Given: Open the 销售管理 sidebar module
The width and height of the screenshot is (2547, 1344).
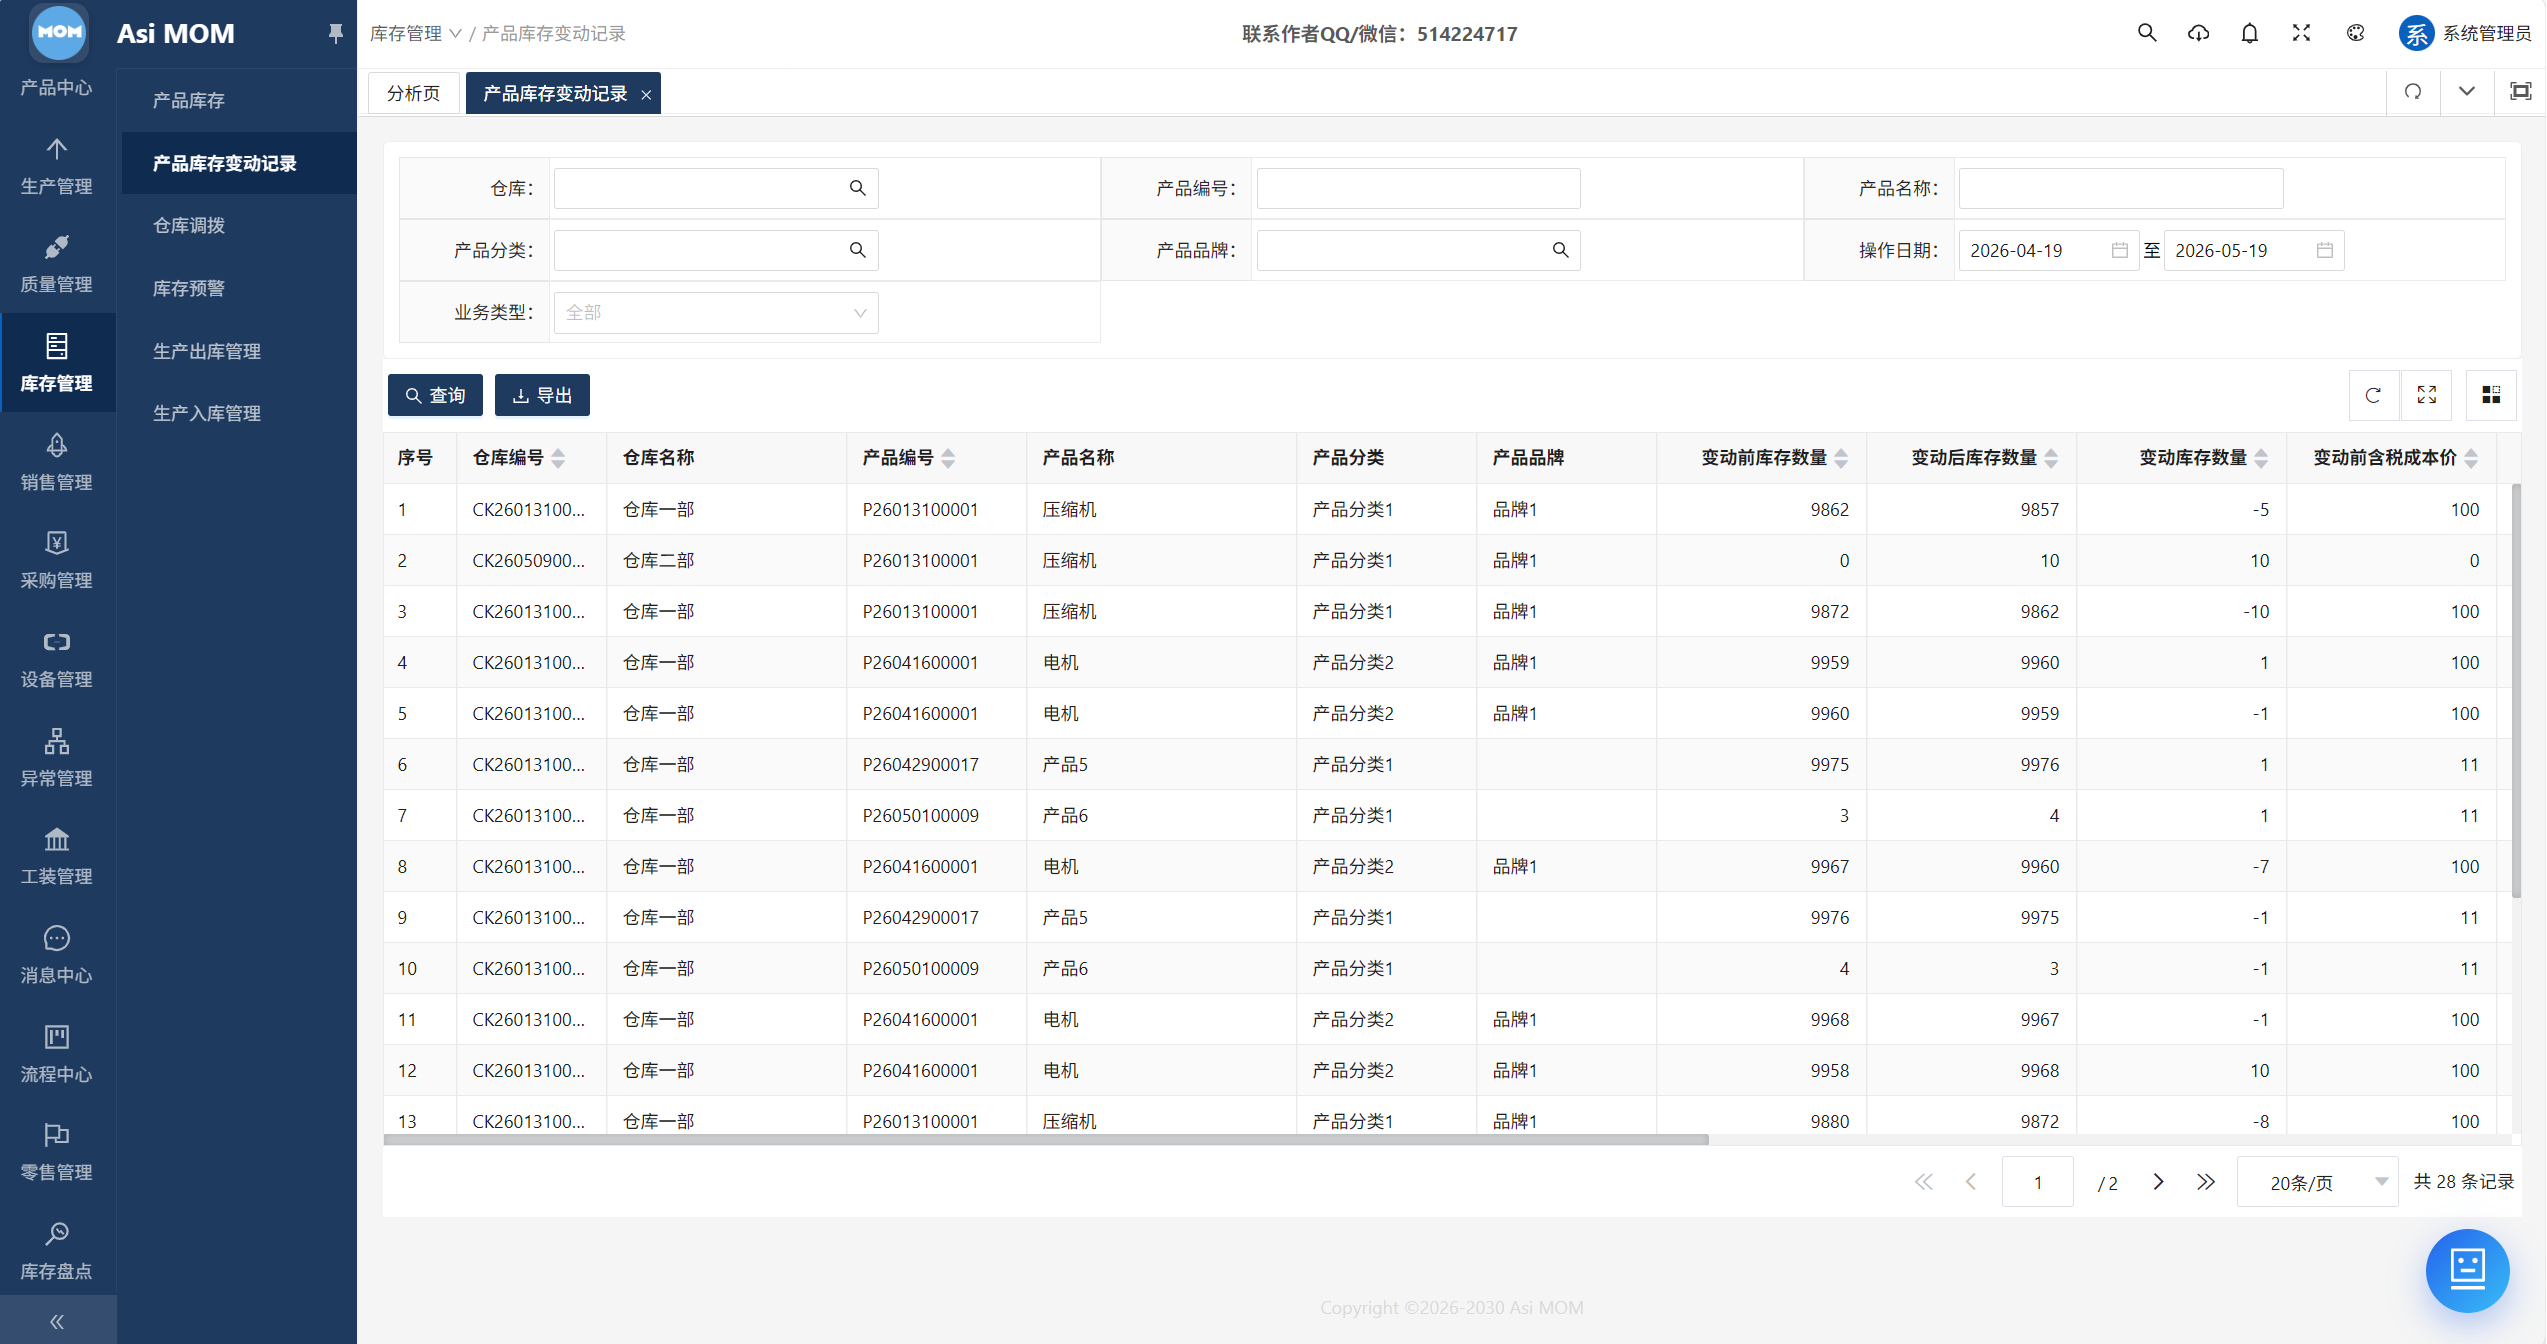Looking at the screenshot, I should [57, 462].
